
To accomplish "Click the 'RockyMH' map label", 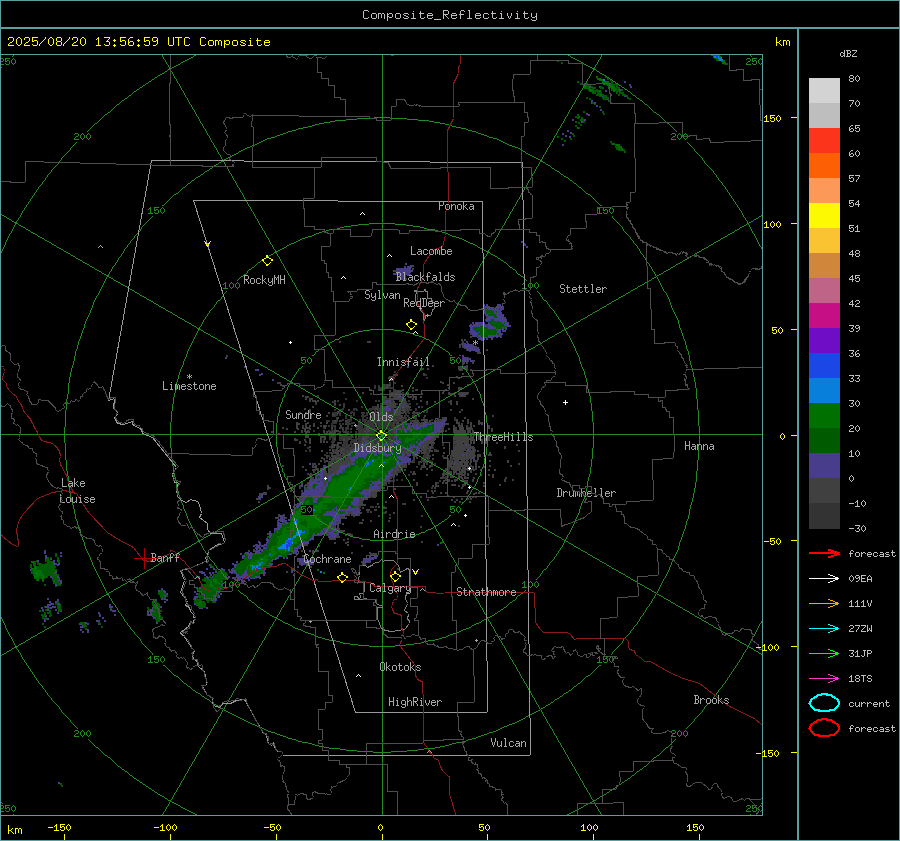I will coord(264,280).
